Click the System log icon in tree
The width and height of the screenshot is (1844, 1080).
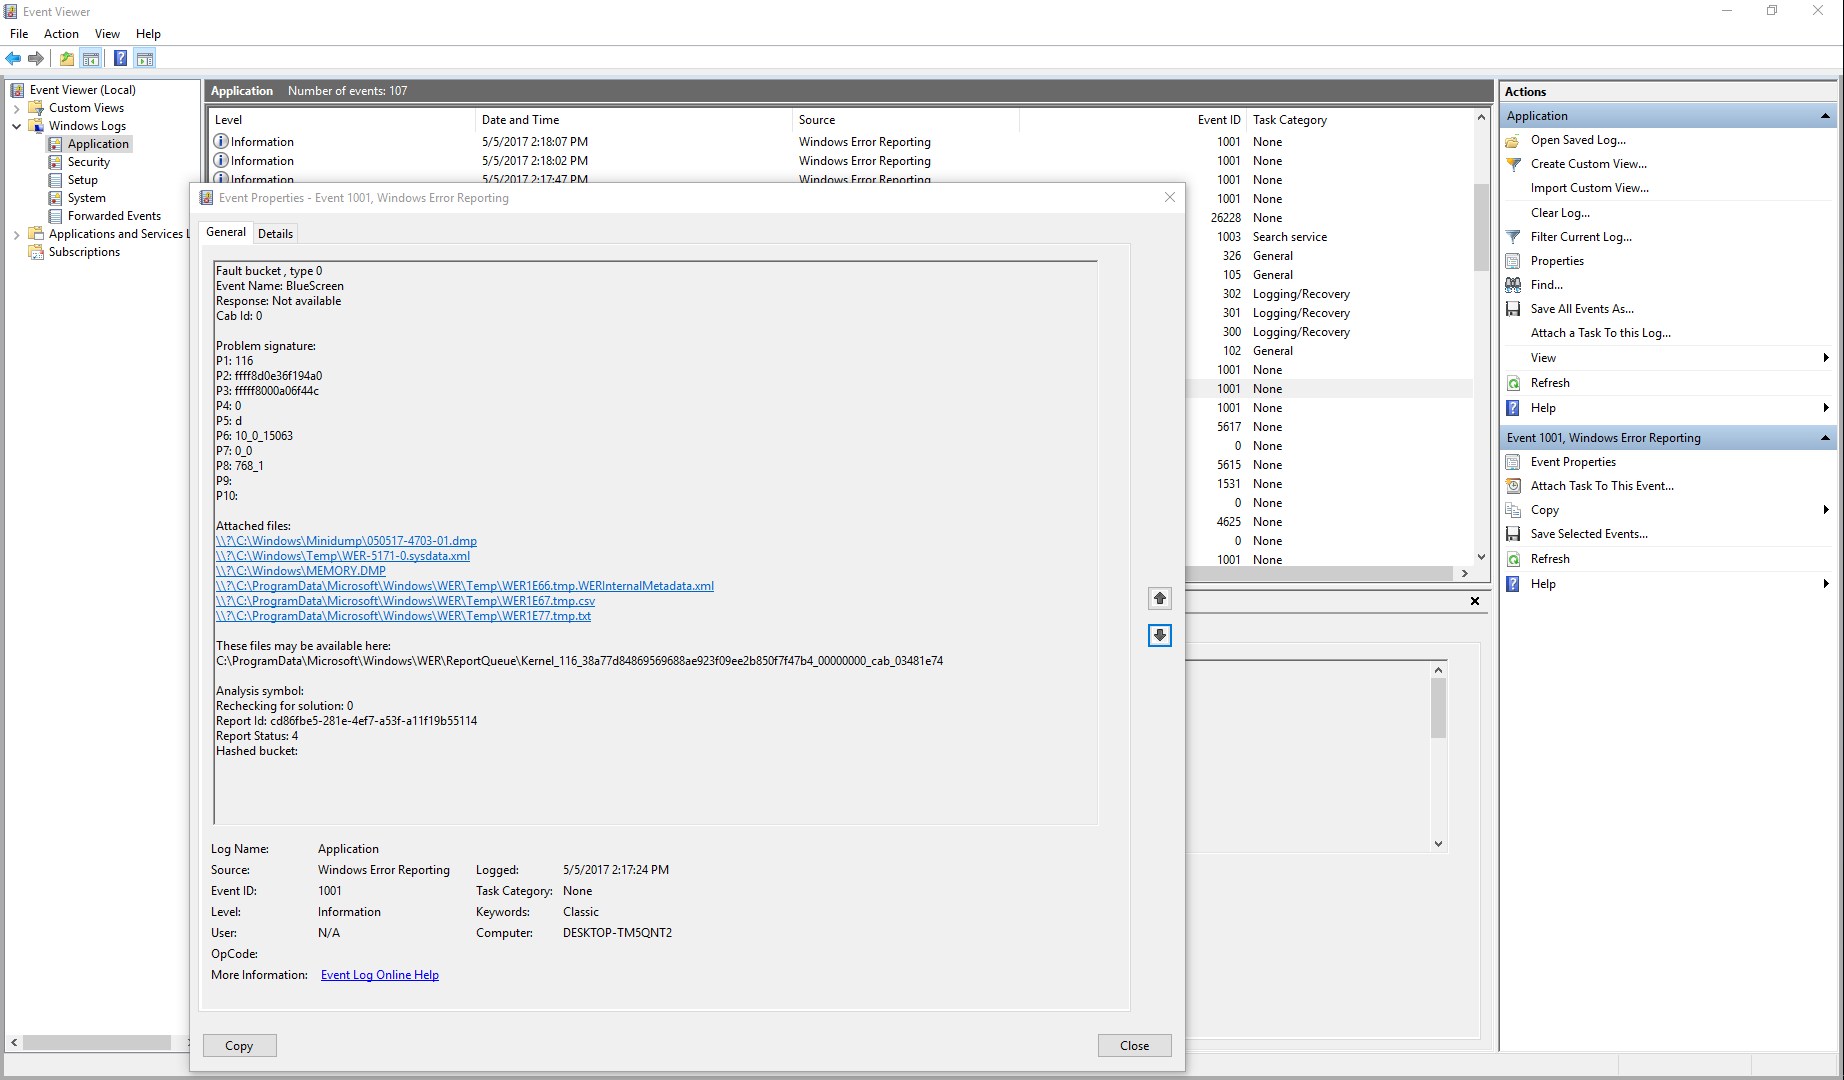(x=56, y=198)
